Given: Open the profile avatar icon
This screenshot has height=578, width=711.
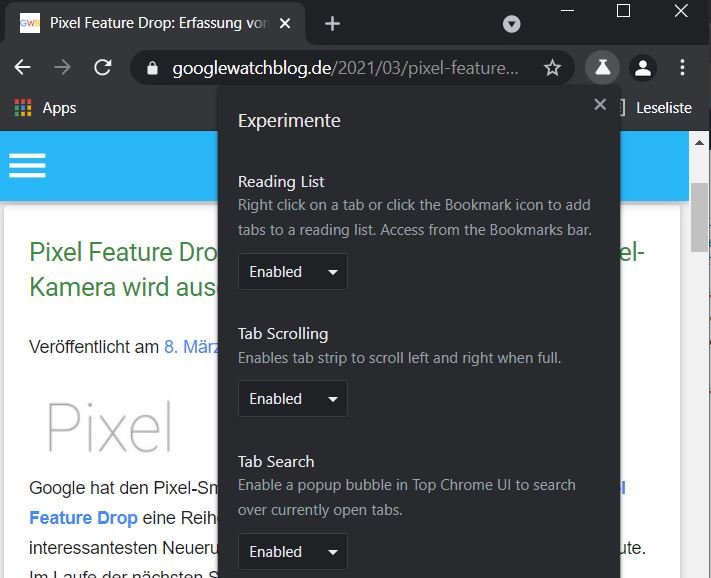Looking at the screenshot, I should [643, 68].
